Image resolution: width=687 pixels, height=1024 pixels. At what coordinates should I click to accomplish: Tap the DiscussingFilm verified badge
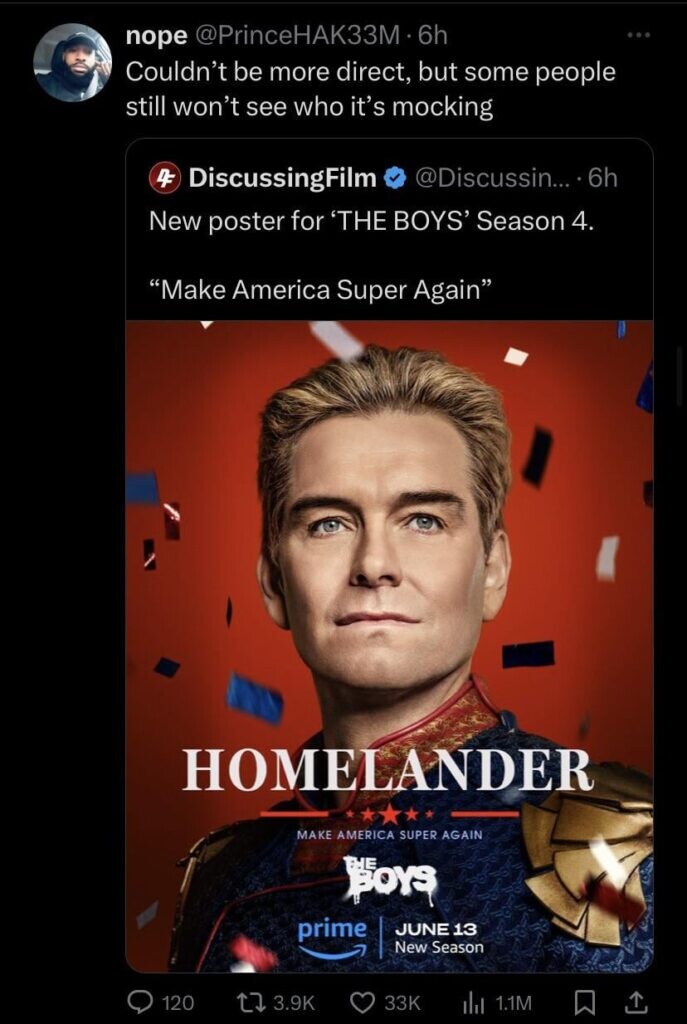coord(394,178)
